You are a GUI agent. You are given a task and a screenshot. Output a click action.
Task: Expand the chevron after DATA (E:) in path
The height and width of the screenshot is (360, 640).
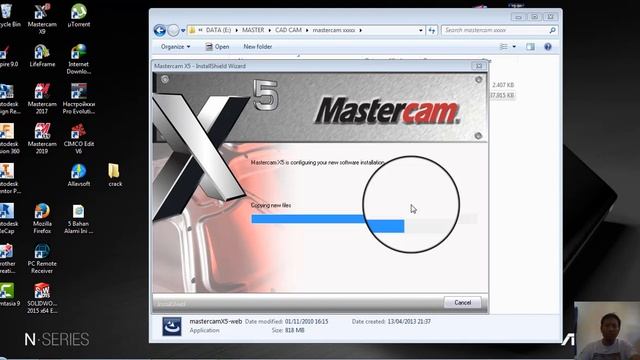click(237, 30)
